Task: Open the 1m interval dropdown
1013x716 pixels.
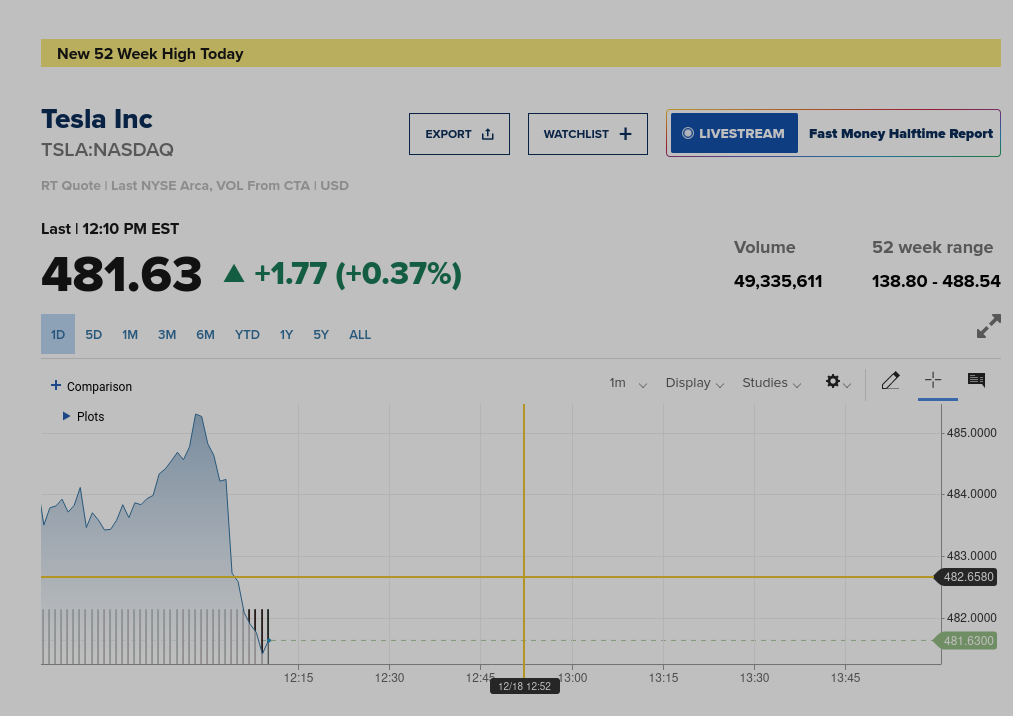Action: 627,383
